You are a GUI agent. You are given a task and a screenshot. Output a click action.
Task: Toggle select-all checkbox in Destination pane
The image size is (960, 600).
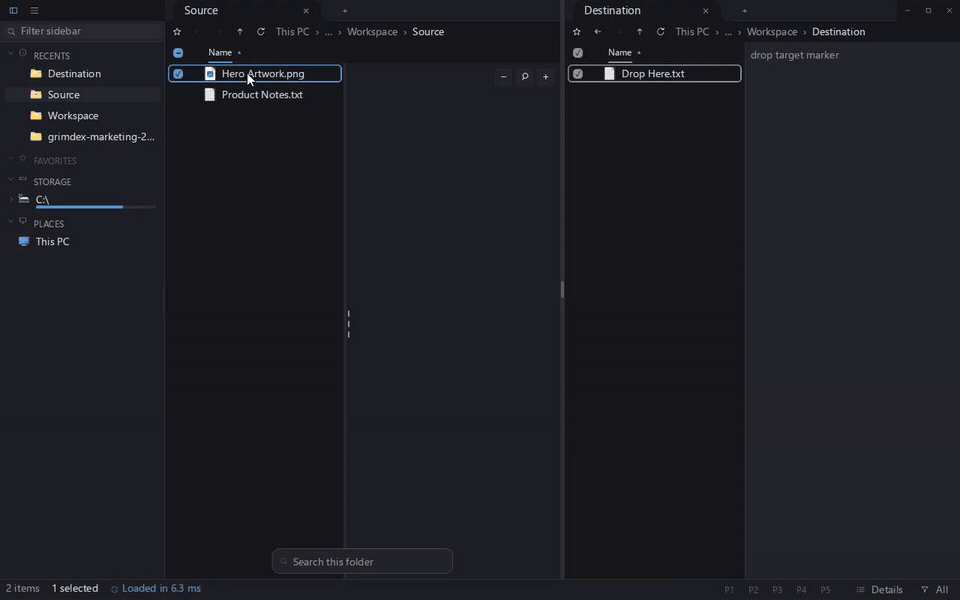tap(578, 53)
